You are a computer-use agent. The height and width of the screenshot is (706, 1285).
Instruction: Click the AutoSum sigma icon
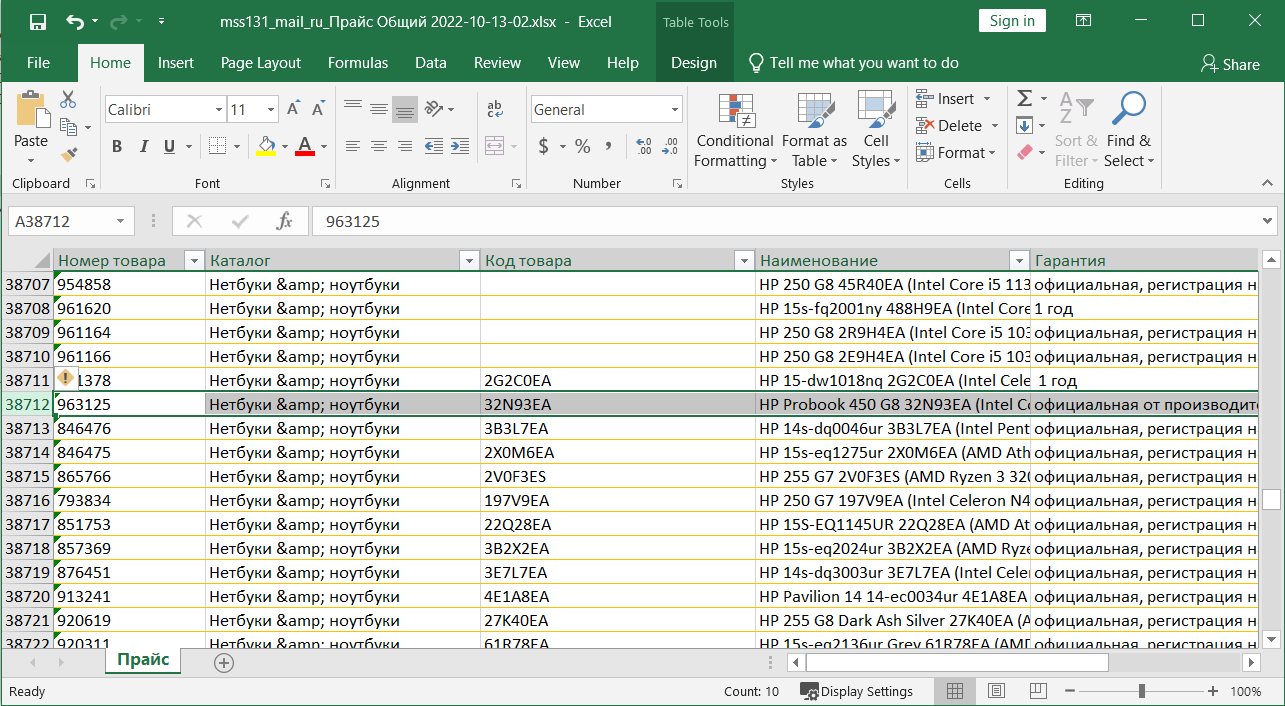pyautogui.click(x=1024, y=98)
